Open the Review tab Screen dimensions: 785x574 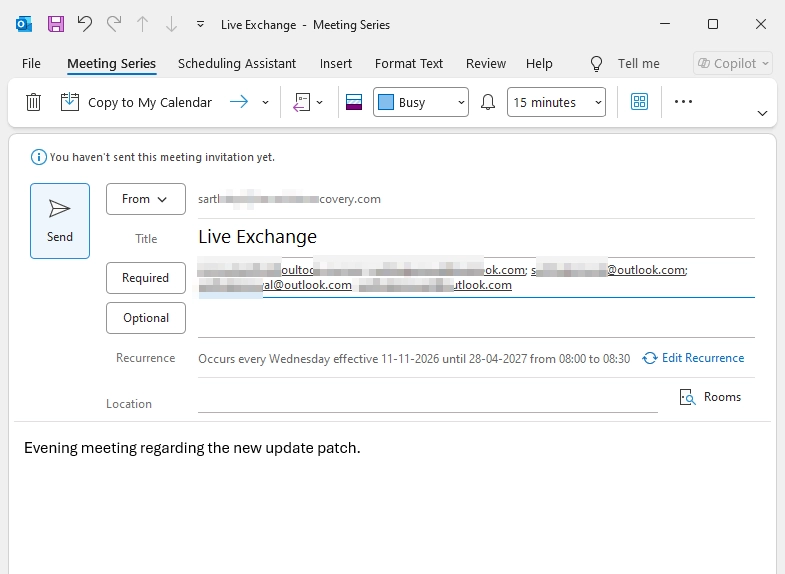tap(486, 64)
